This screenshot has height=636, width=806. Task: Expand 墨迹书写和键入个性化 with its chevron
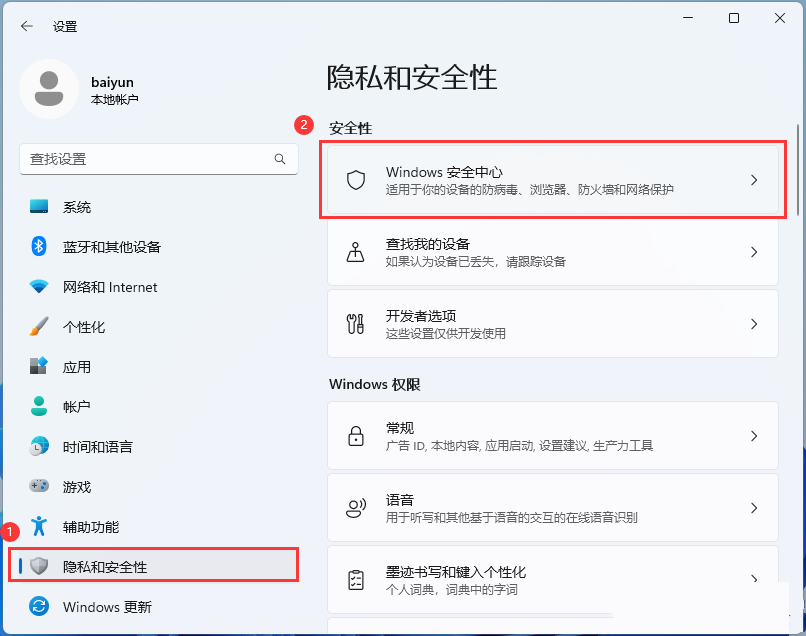(754, 578)
